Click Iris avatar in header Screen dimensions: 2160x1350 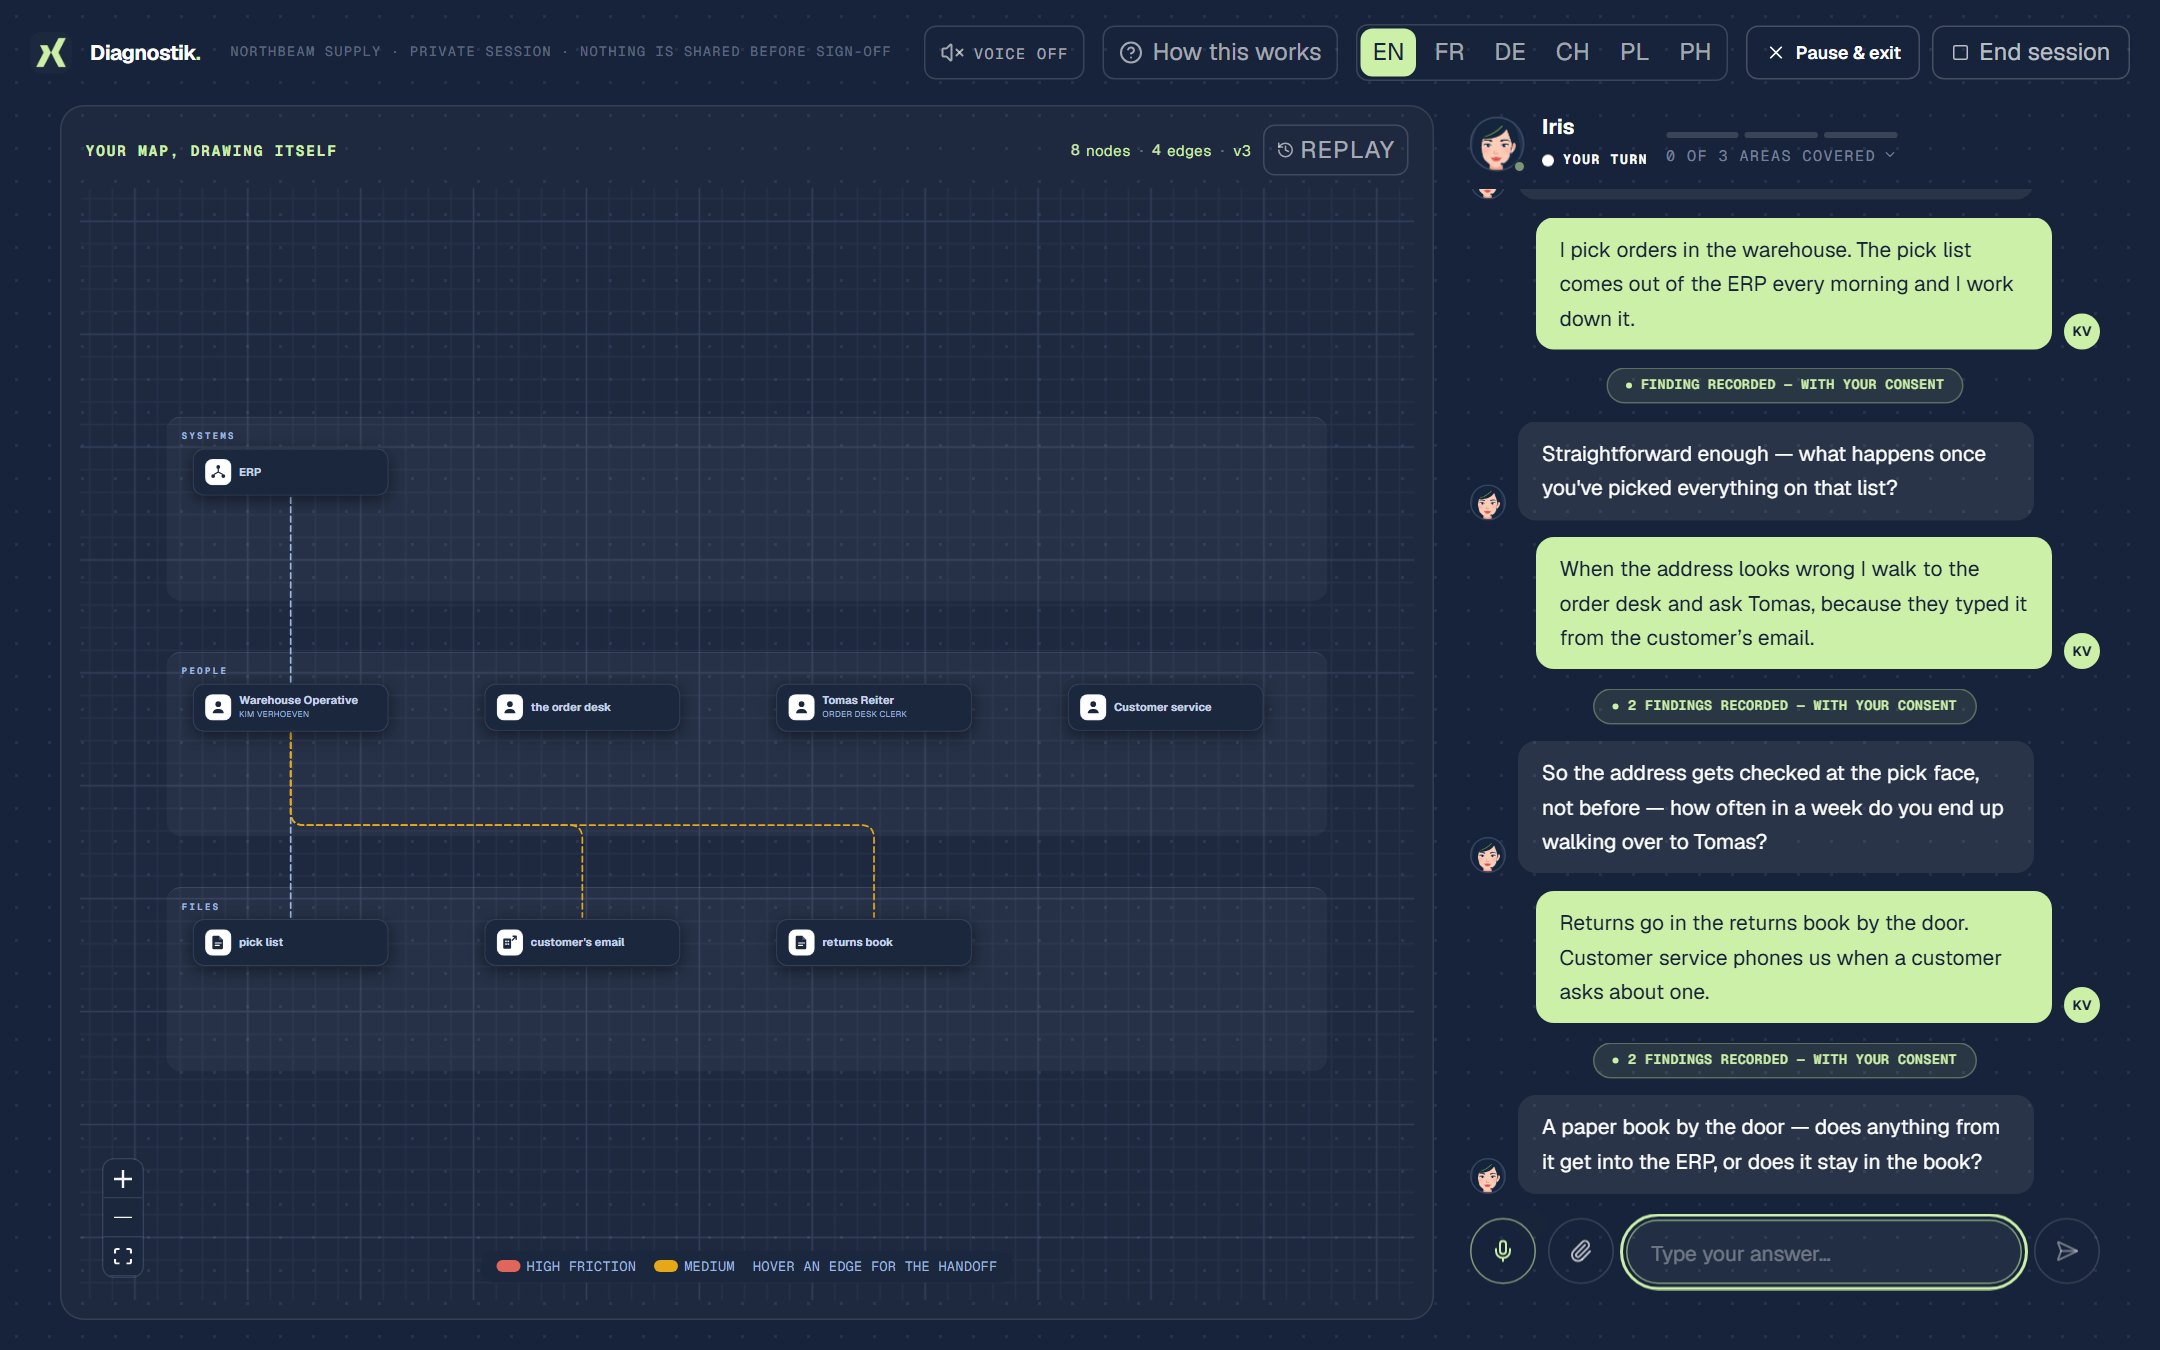(x=1497, y=143)
